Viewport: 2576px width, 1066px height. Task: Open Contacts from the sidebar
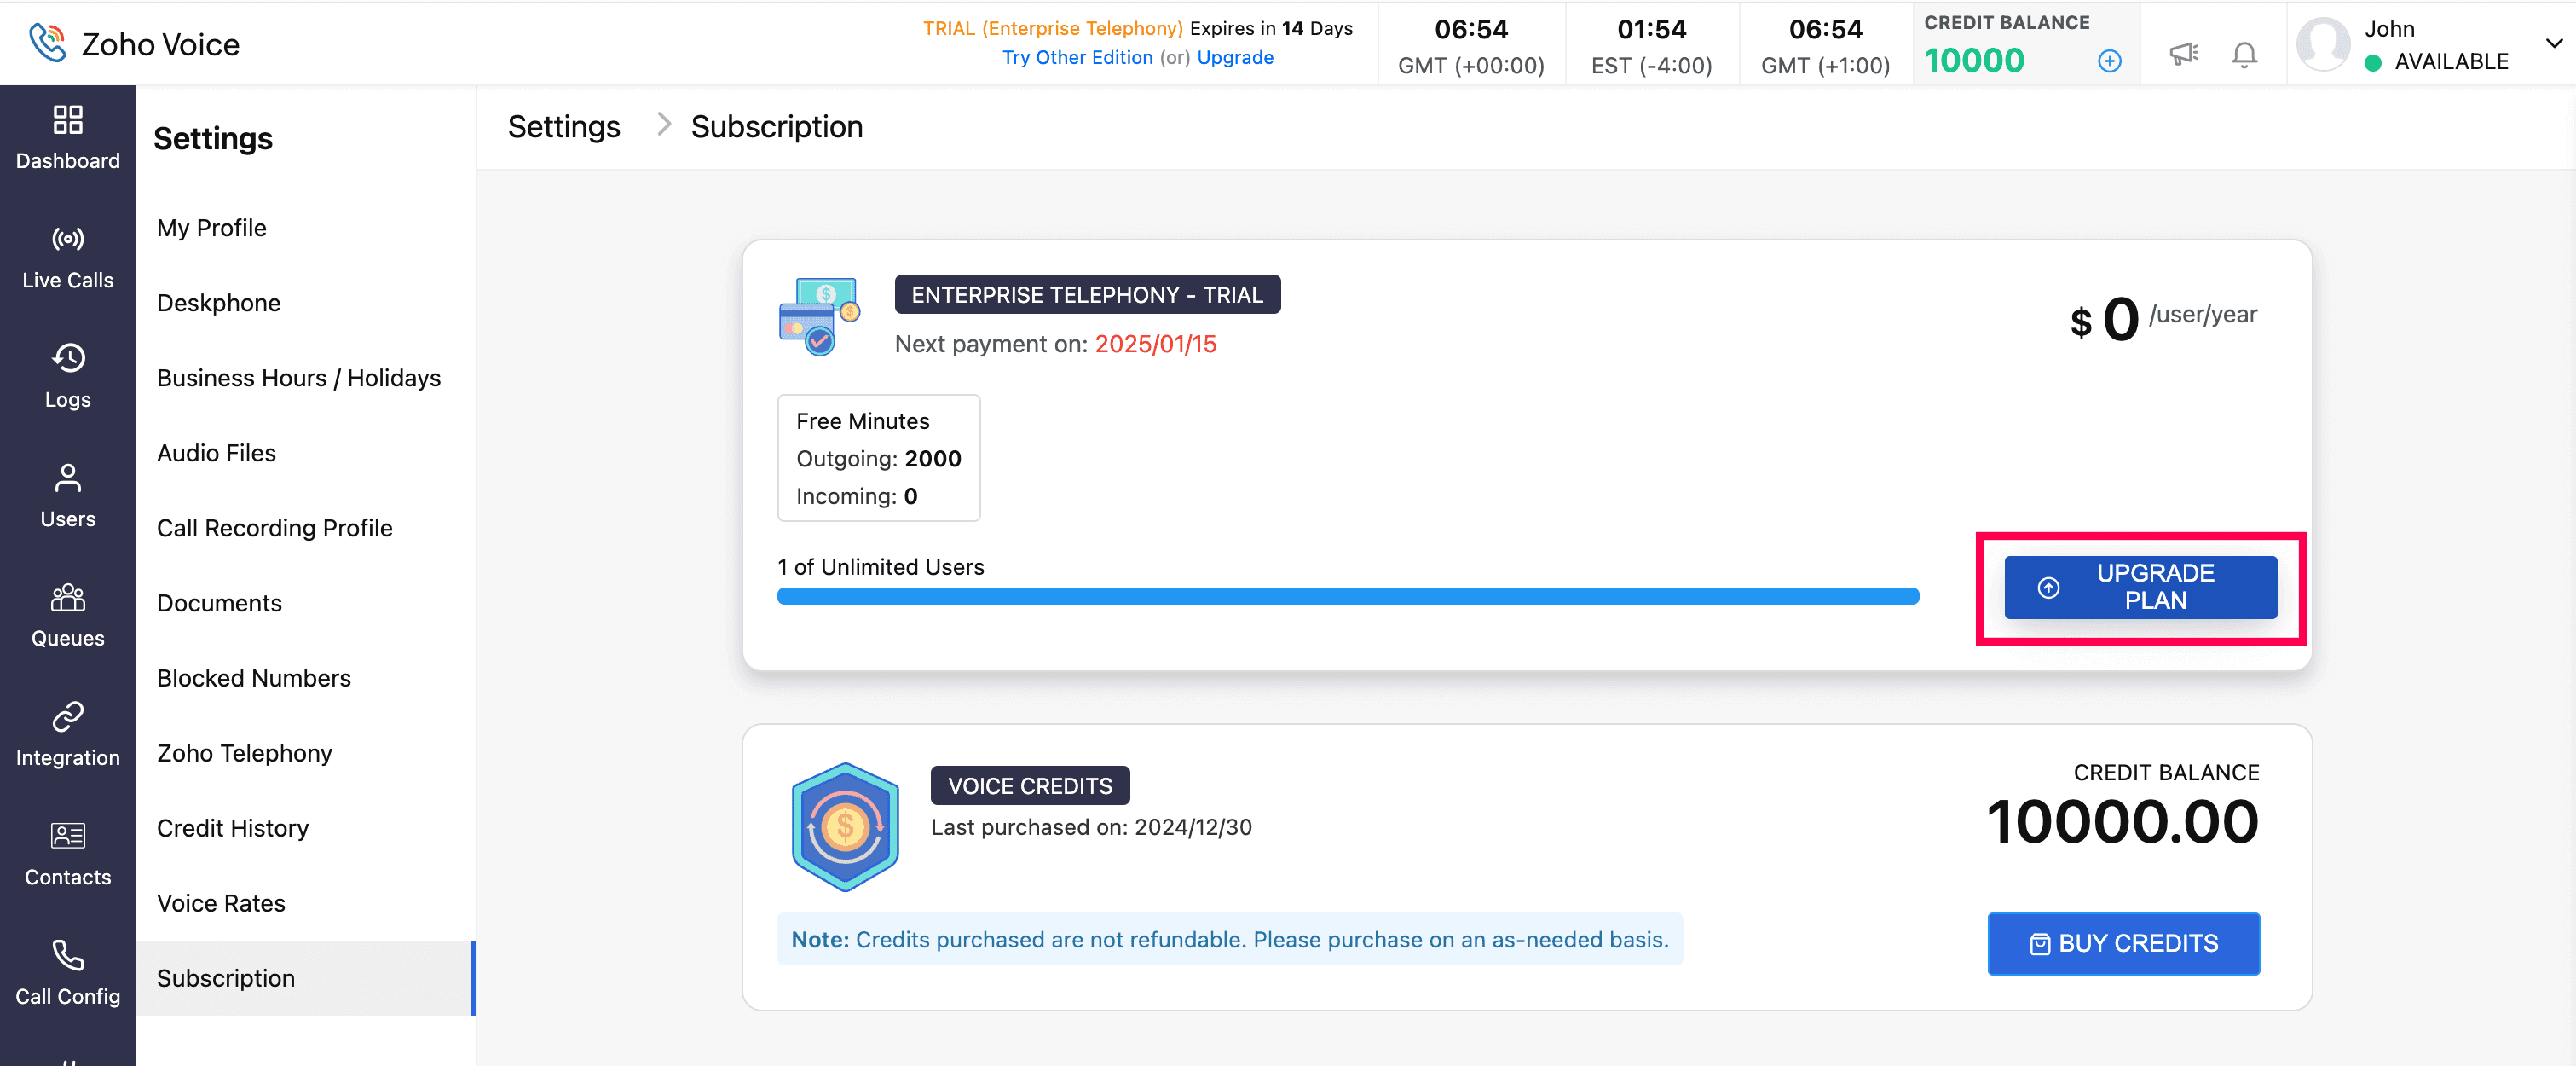pos(67,855)
